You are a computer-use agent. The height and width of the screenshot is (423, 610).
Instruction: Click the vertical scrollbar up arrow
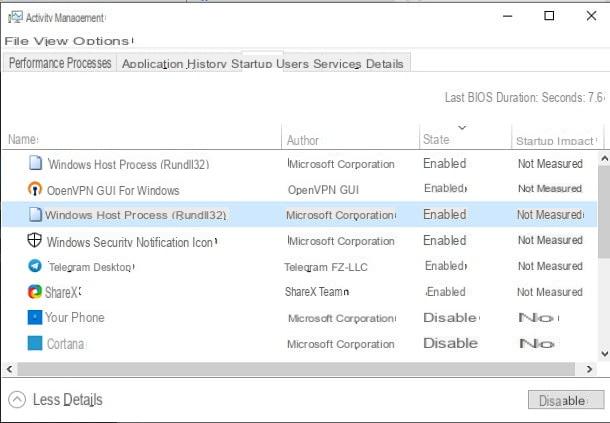(x=604, y=159)
